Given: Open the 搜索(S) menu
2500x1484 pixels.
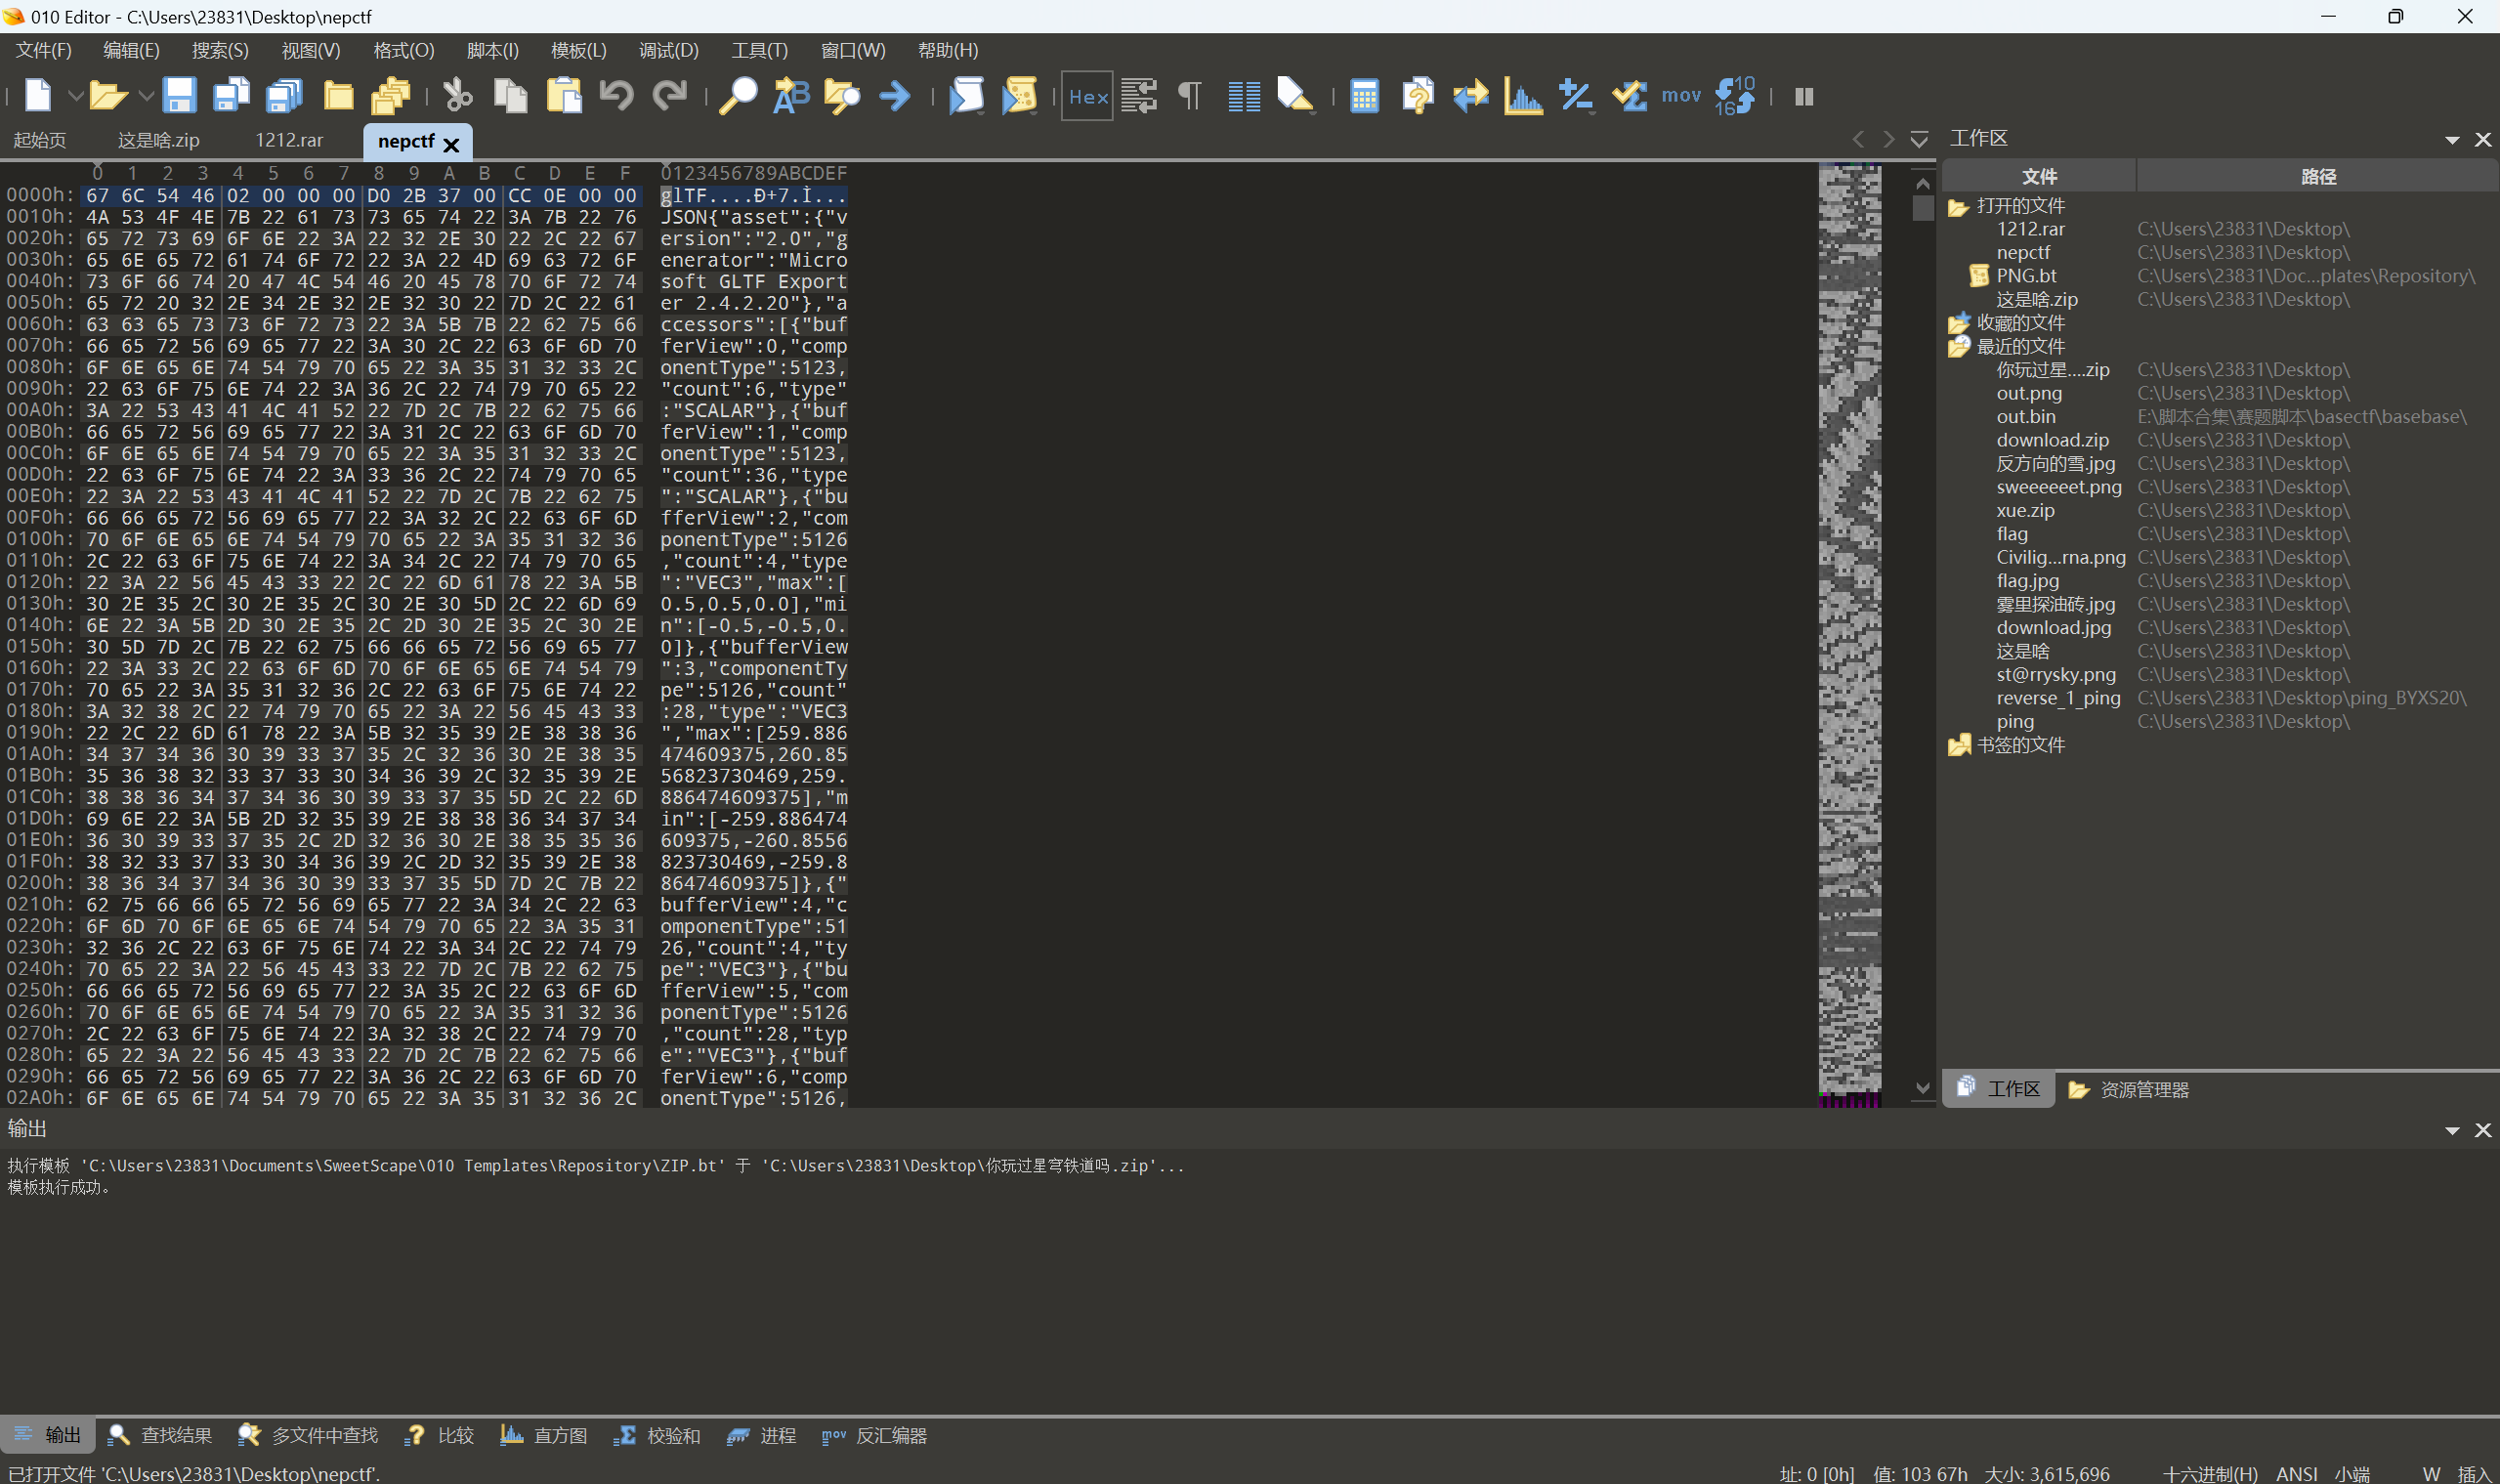Looking at the screenshot, I should (220, 50).
